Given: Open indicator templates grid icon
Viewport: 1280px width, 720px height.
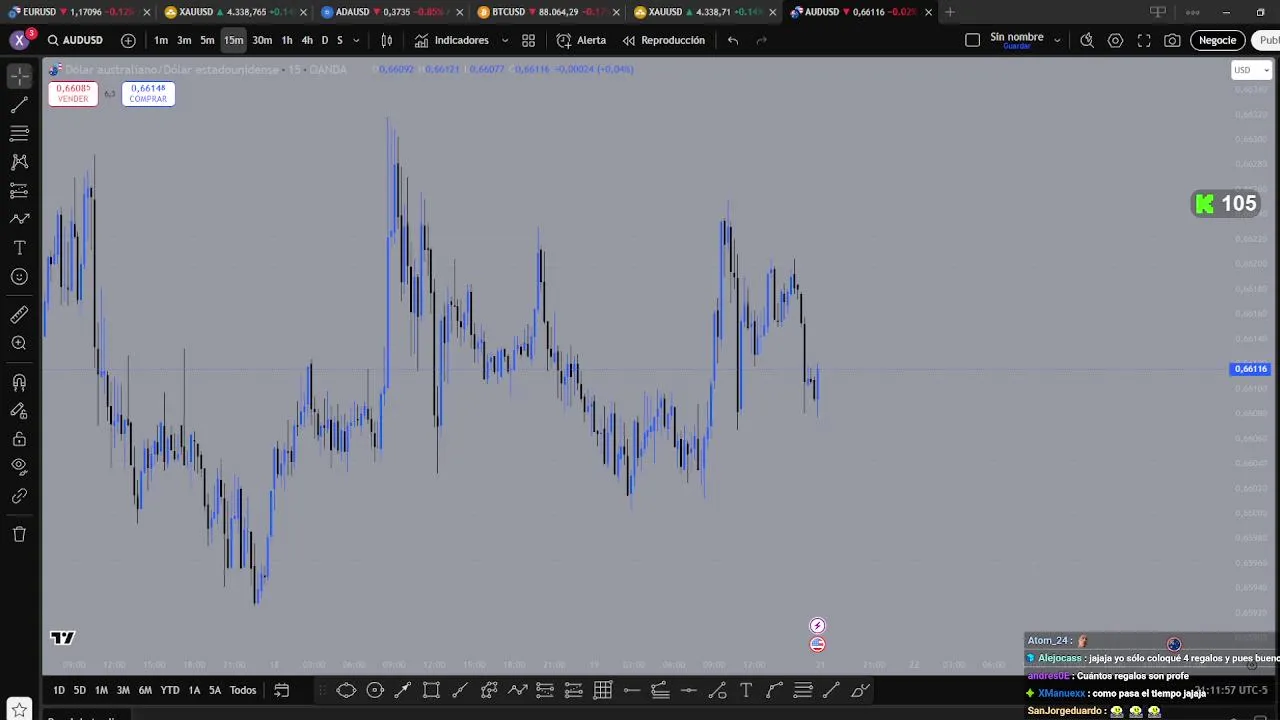Looking at the screenshot, I should point(528,40).
